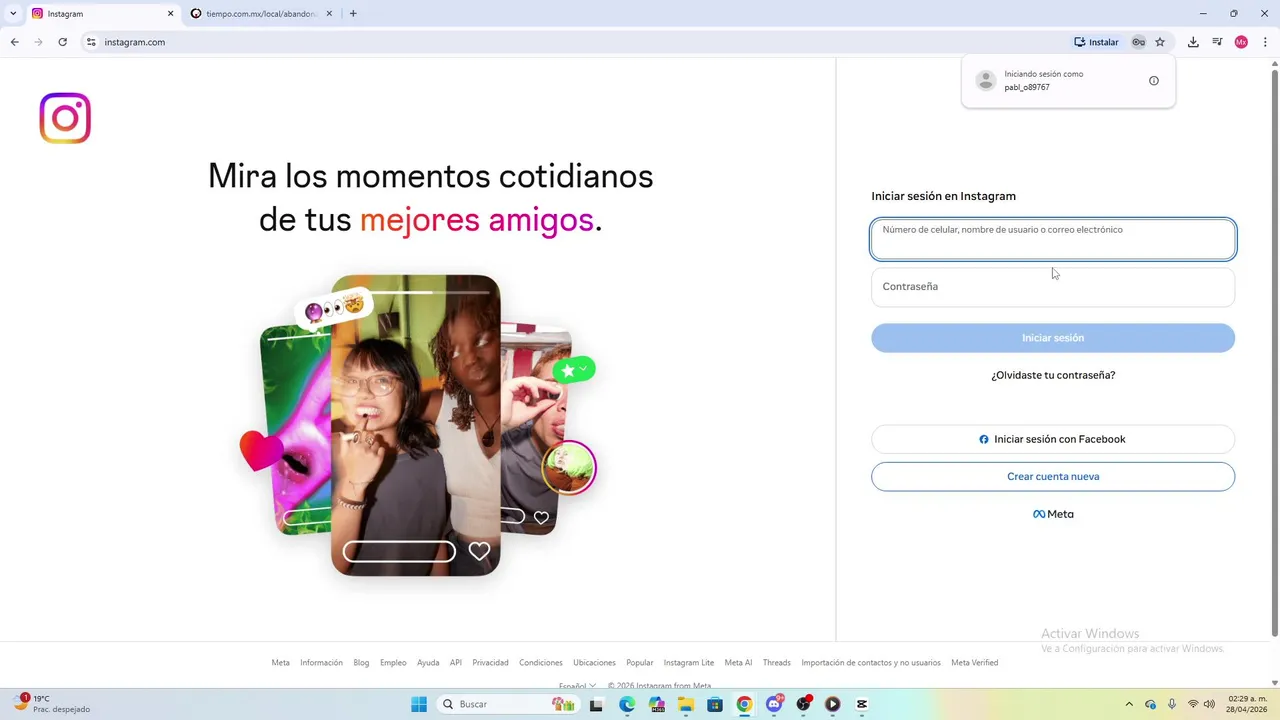Select the Instagram browser tab
Viewport: 1280px width, 720px height.
[102, 14]
